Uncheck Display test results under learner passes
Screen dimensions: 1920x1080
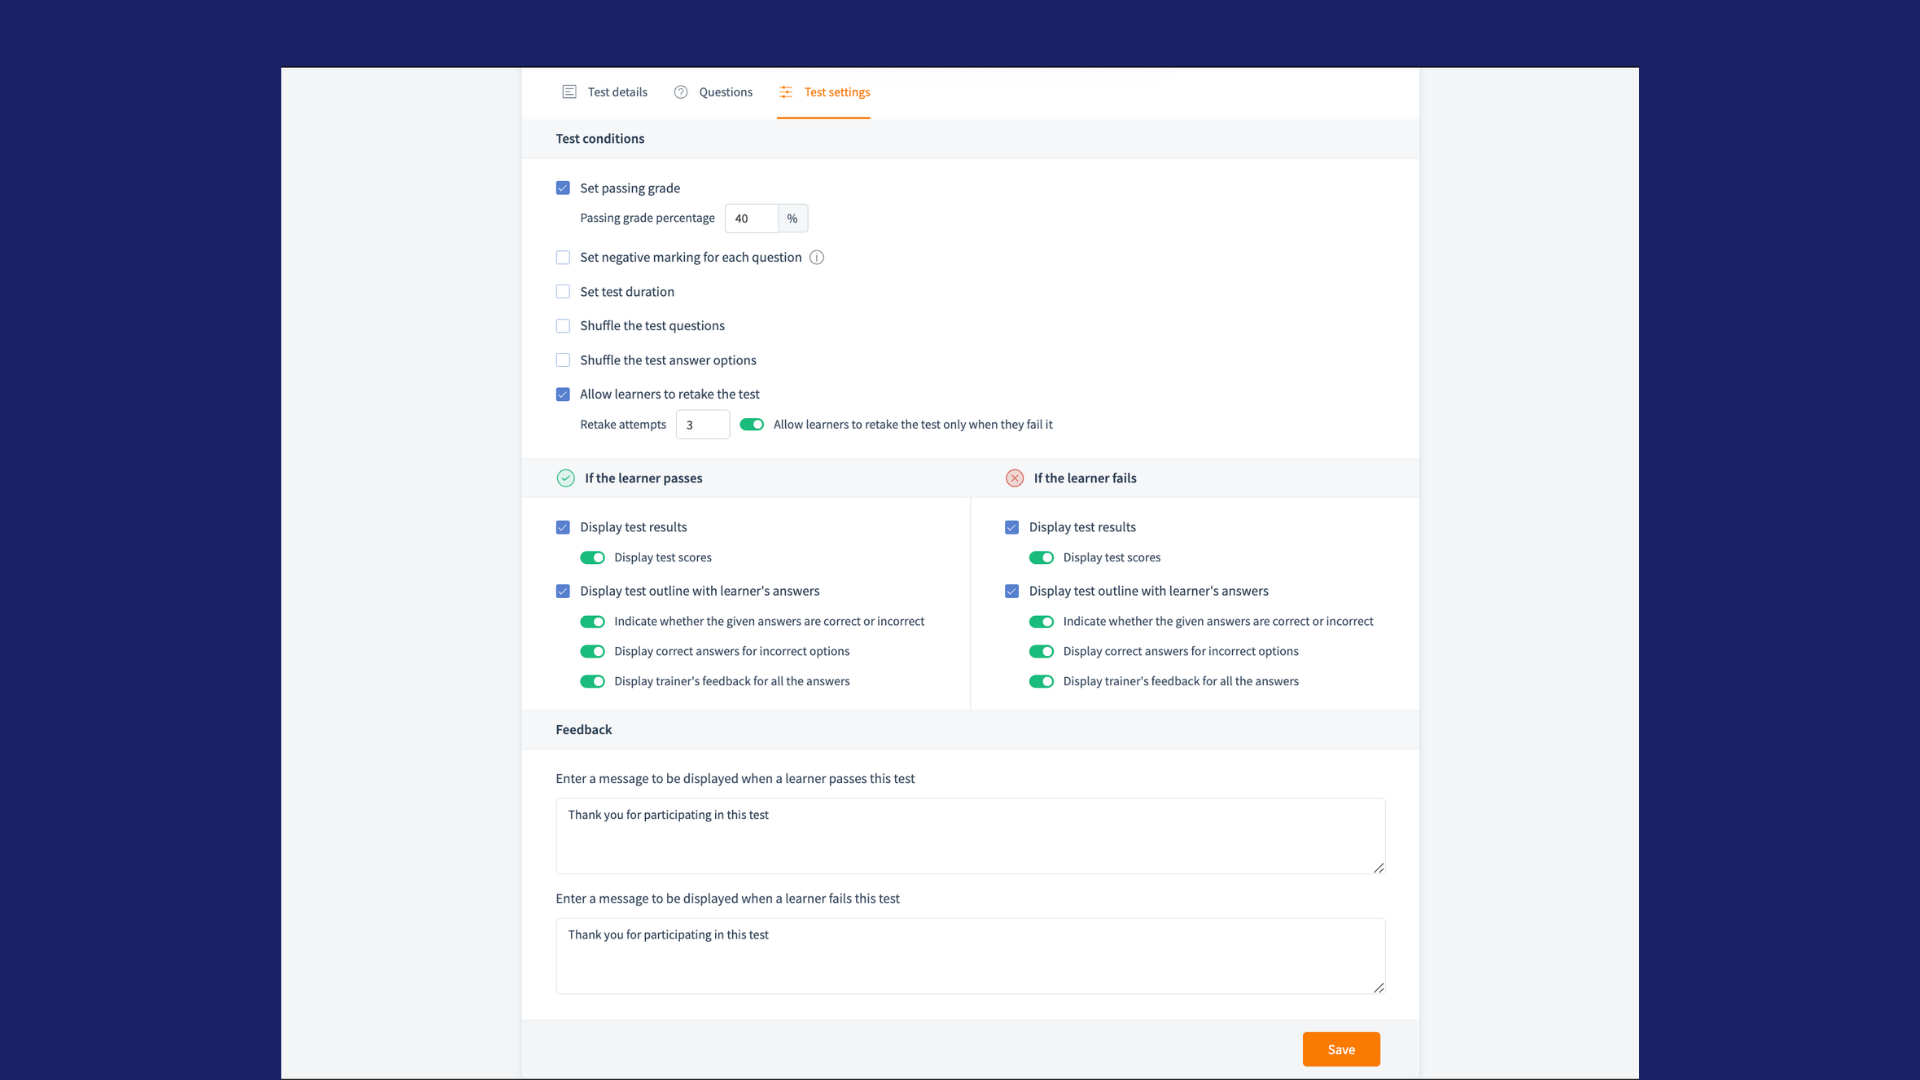coord(563,528)
